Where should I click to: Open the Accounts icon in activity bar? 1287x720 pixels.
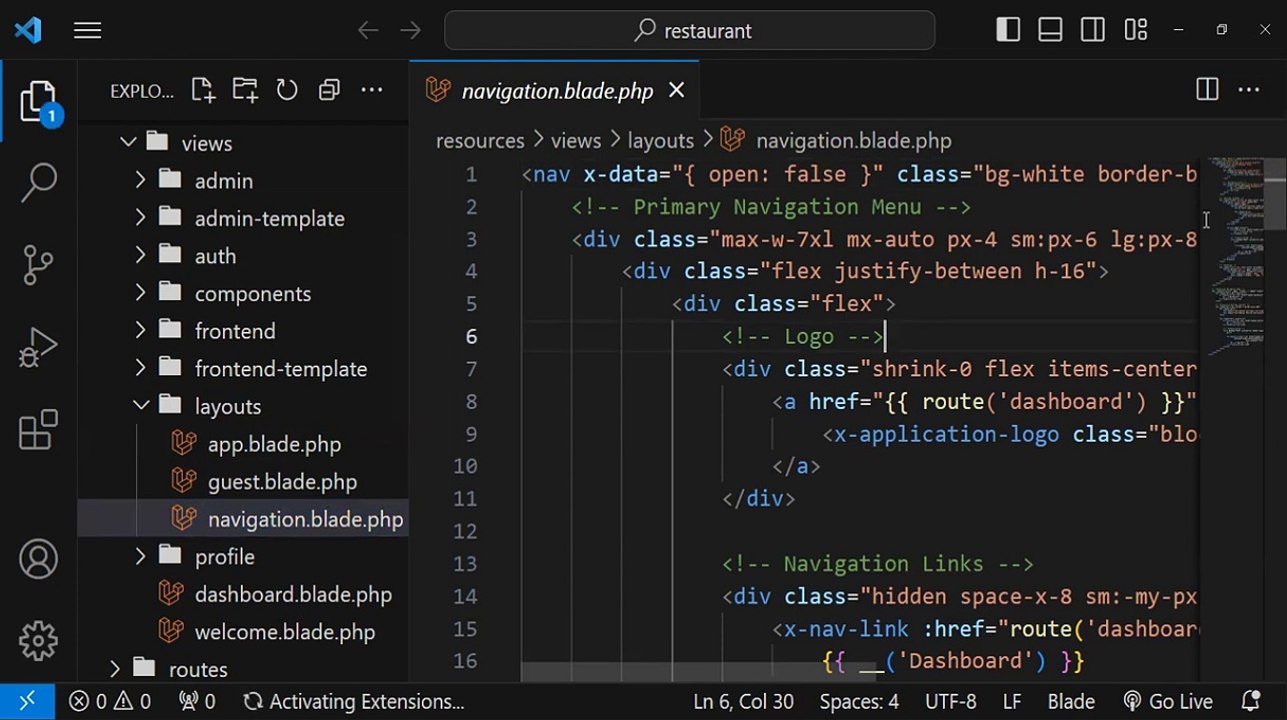point(38,559)
